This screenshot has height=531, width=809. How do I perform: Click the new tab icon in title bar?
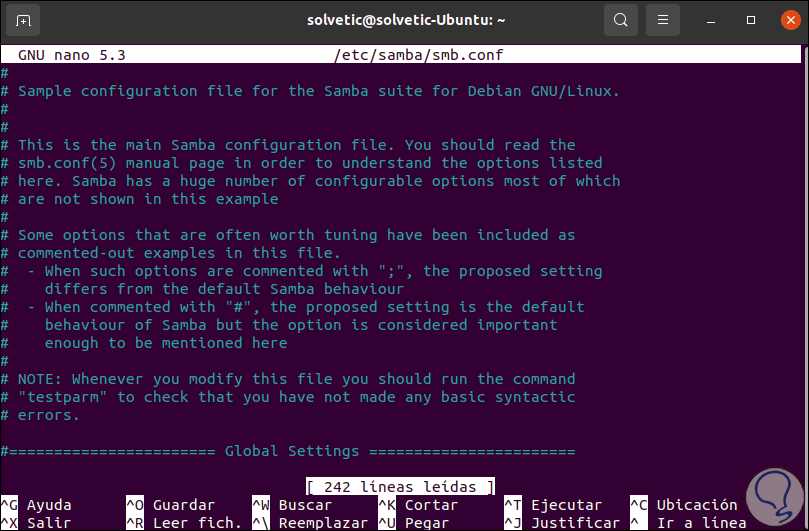click(24, 20)
